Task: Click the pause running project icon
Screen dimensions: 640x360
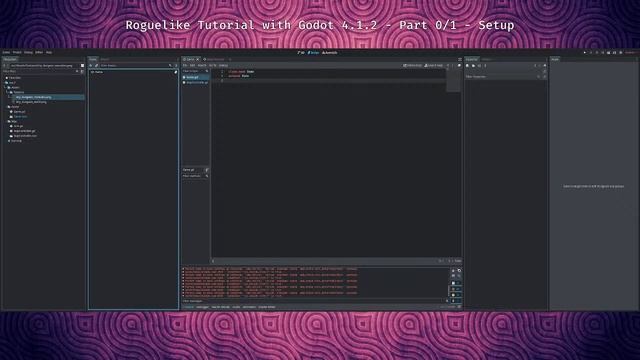Action: pos(591,53)
